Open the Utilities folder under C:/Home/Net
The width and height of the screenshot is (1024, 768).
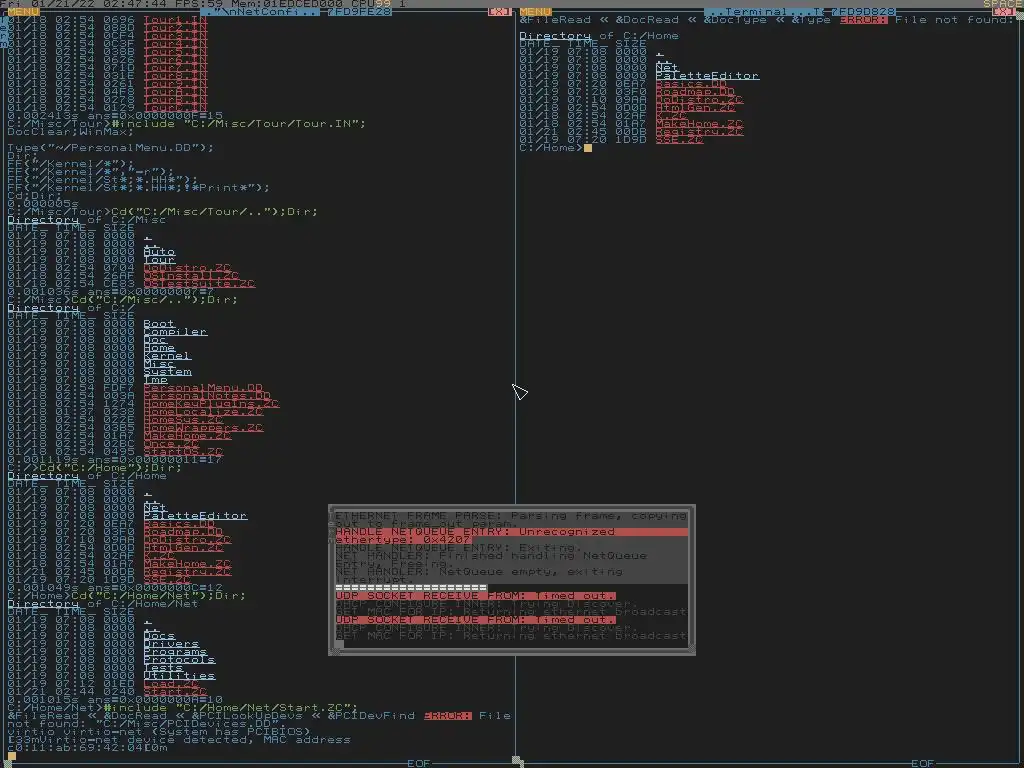[180, 675]
